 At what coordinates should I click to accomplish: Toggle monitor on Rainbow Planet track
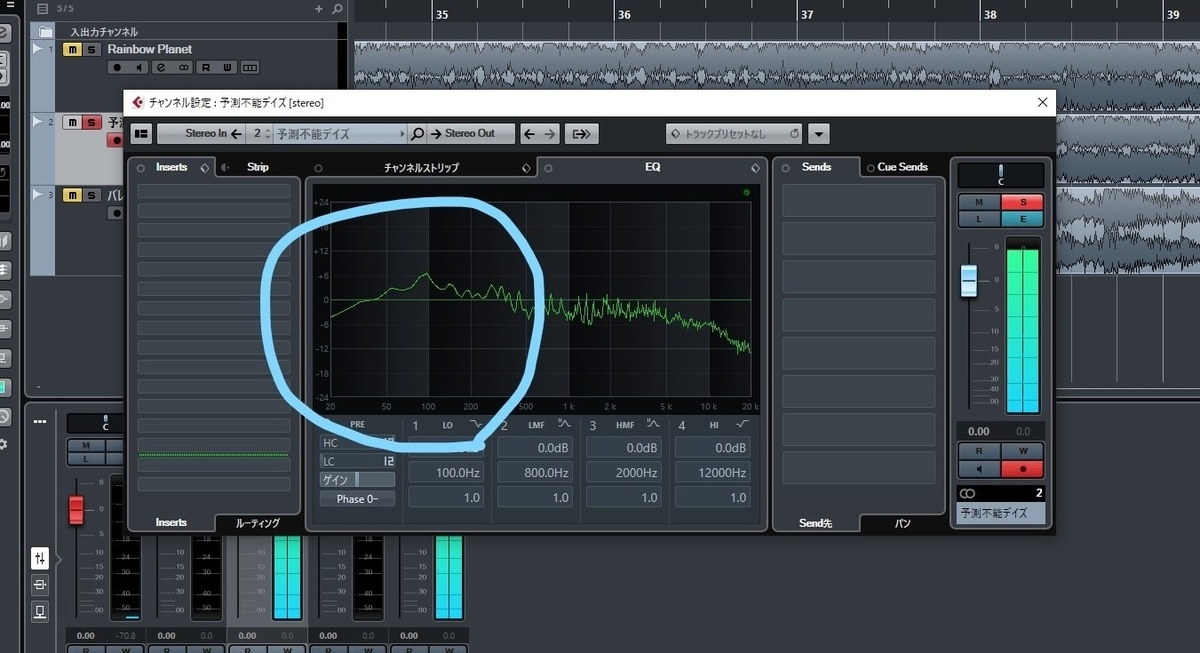point(138,67)
